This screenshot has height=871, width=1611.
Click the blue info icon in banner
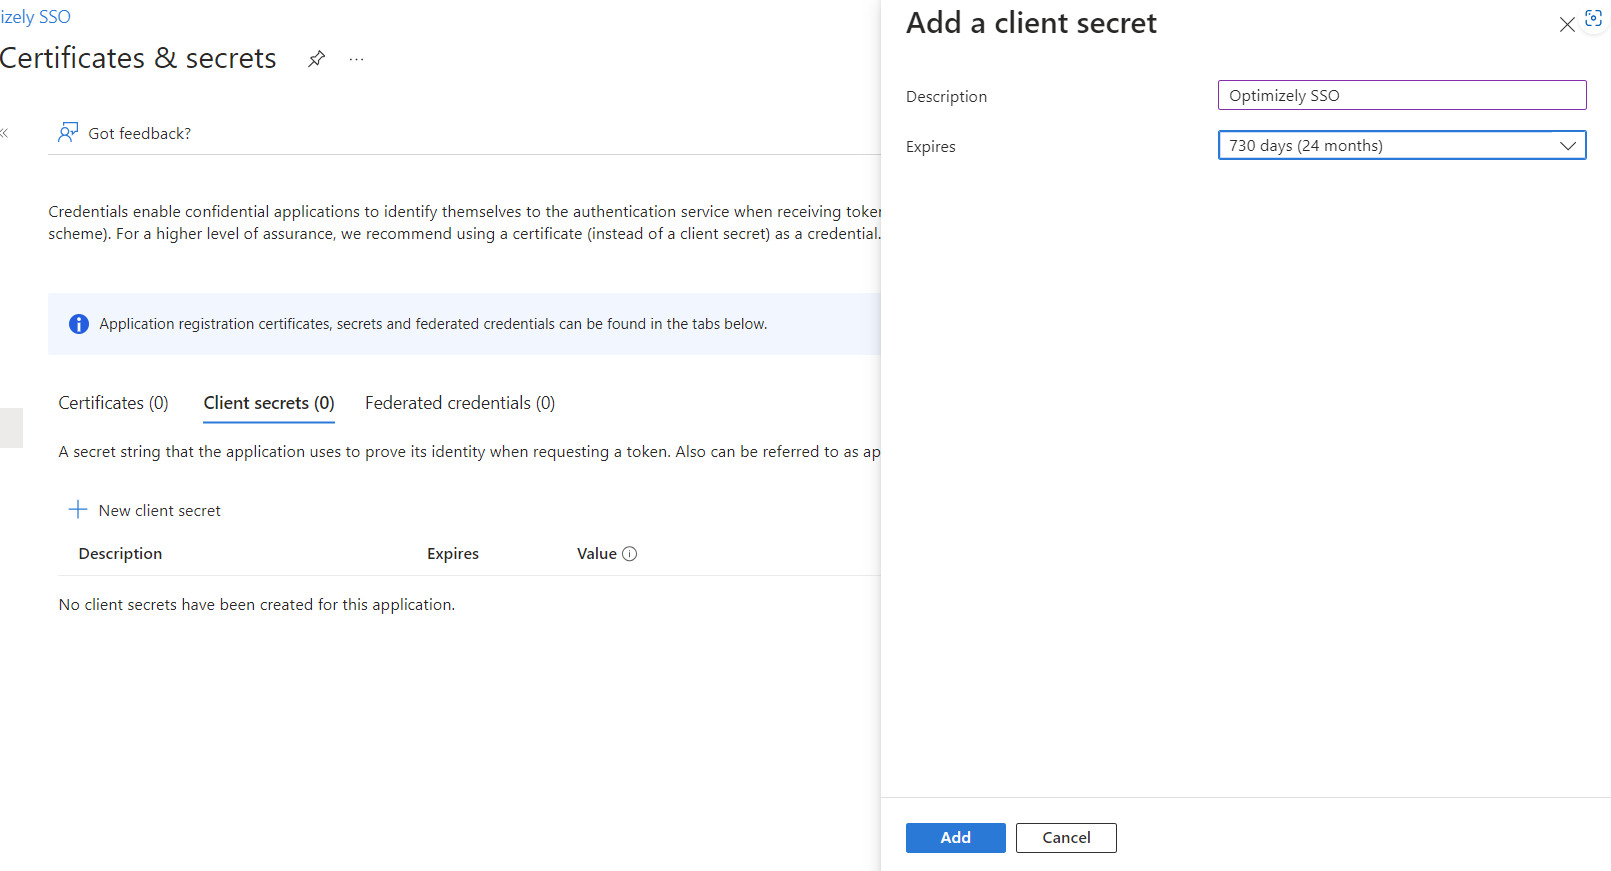pyautogui.click(x=78, y=324)
